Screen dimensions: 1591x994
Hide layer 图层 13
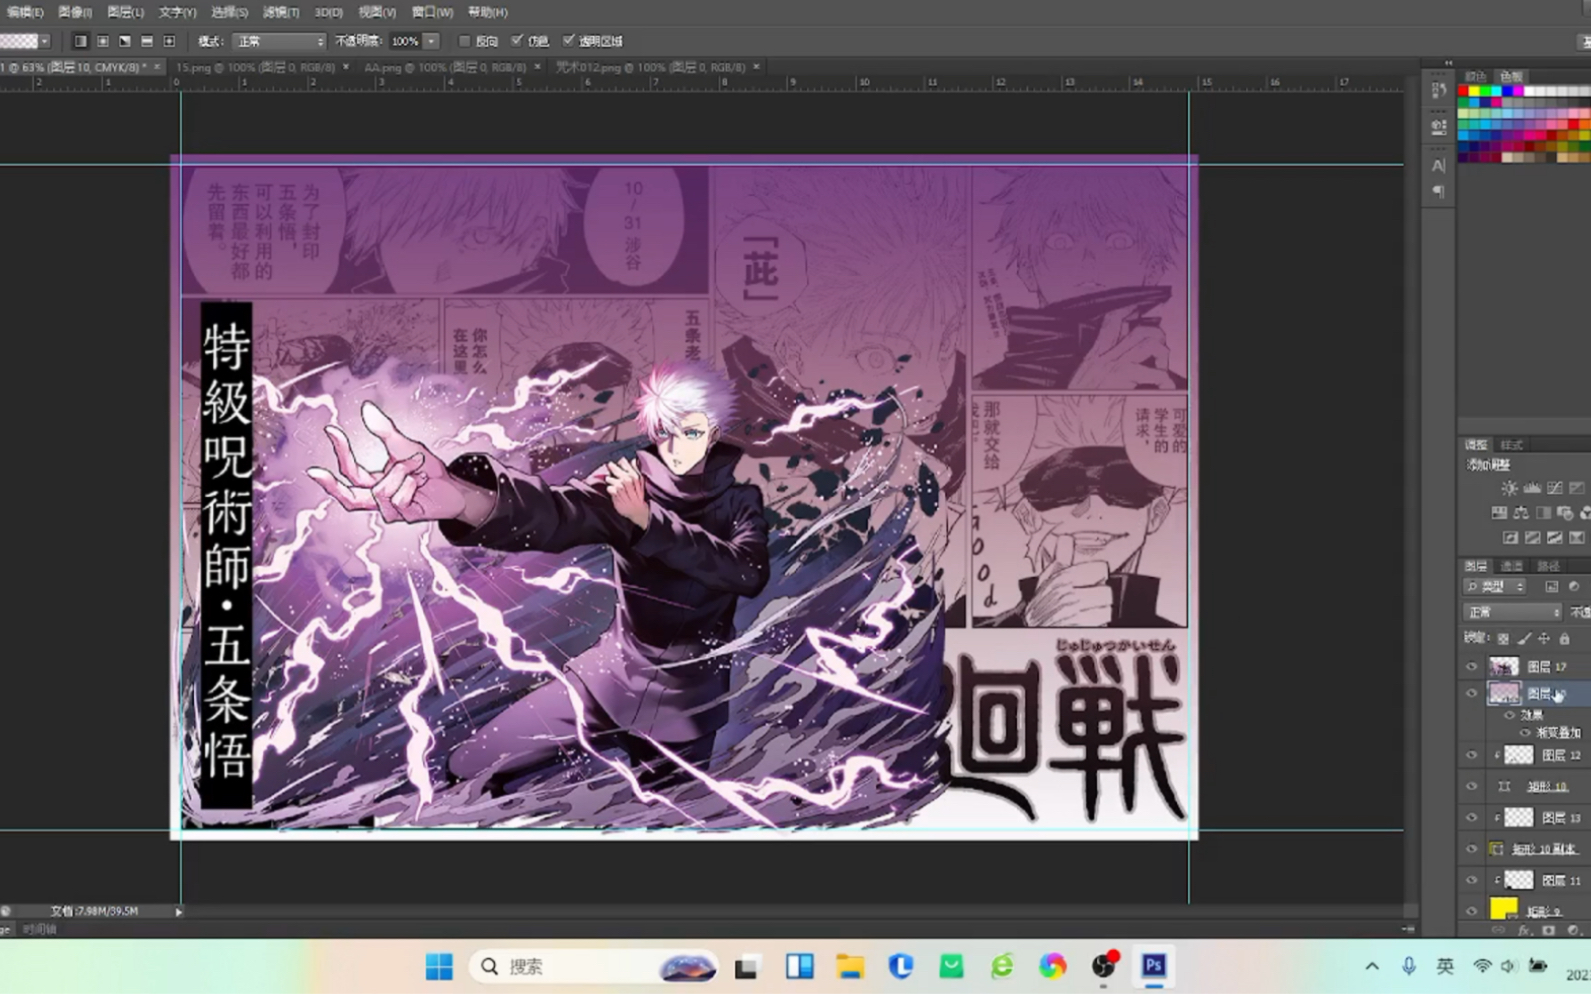coord(1471,818)
